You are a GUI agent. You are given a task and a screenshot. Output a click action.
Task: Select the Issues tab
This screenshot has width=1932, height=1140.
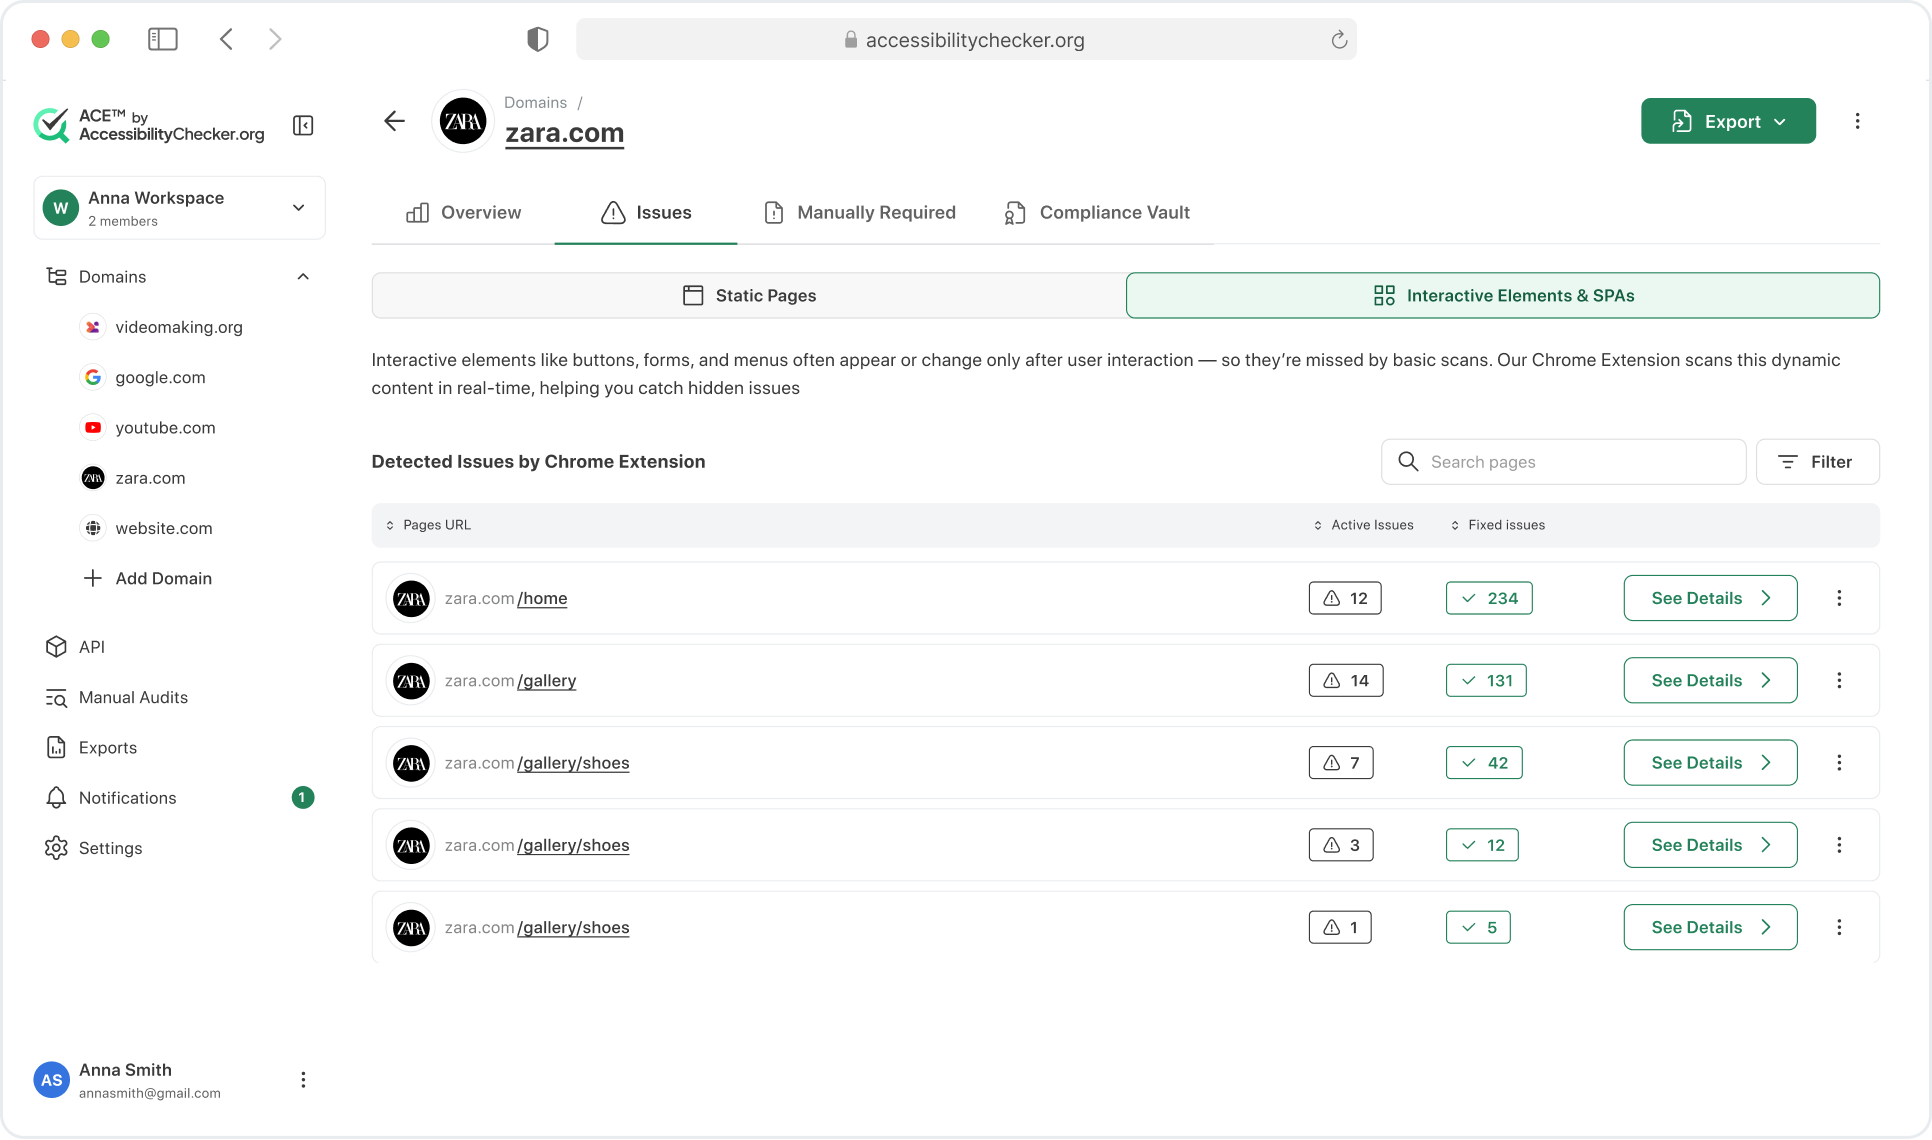click(646, 212)
